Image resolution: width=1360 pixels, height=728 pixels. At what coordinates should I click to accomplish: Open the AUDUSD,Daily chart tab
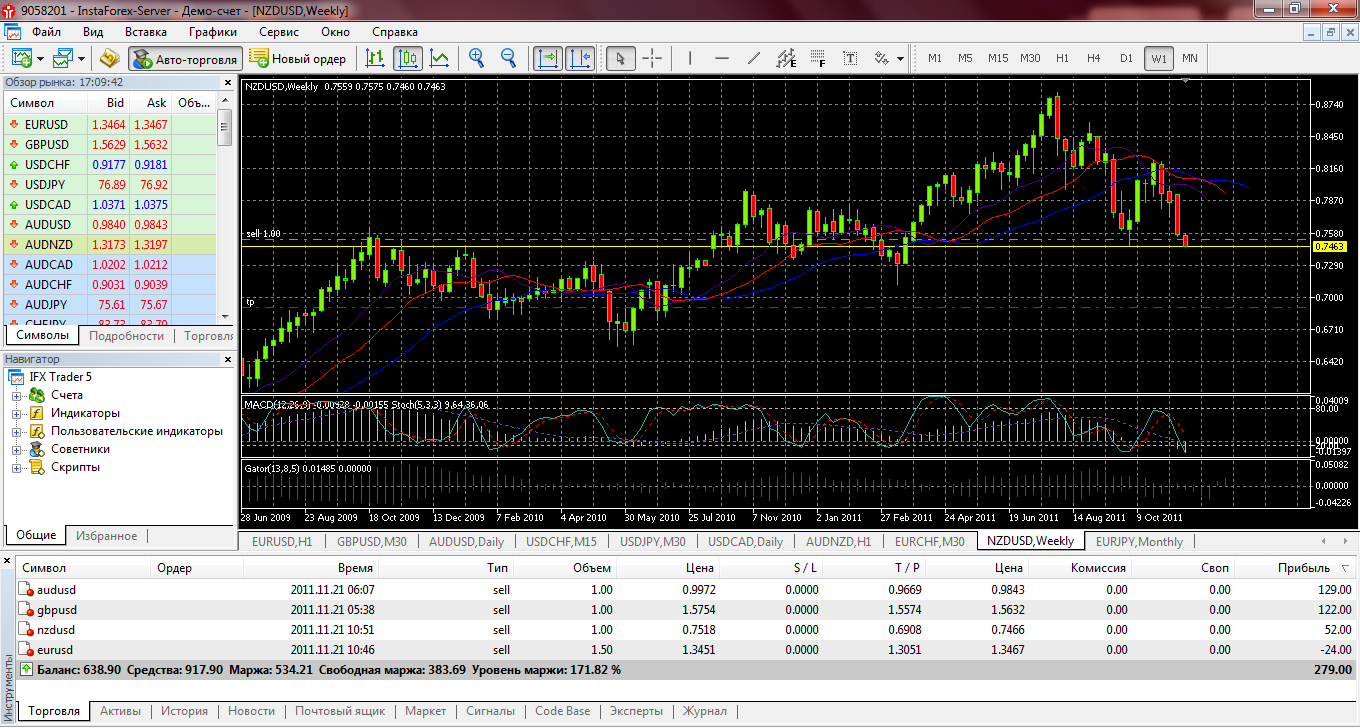pyautogui.click(x=467, y=541)
